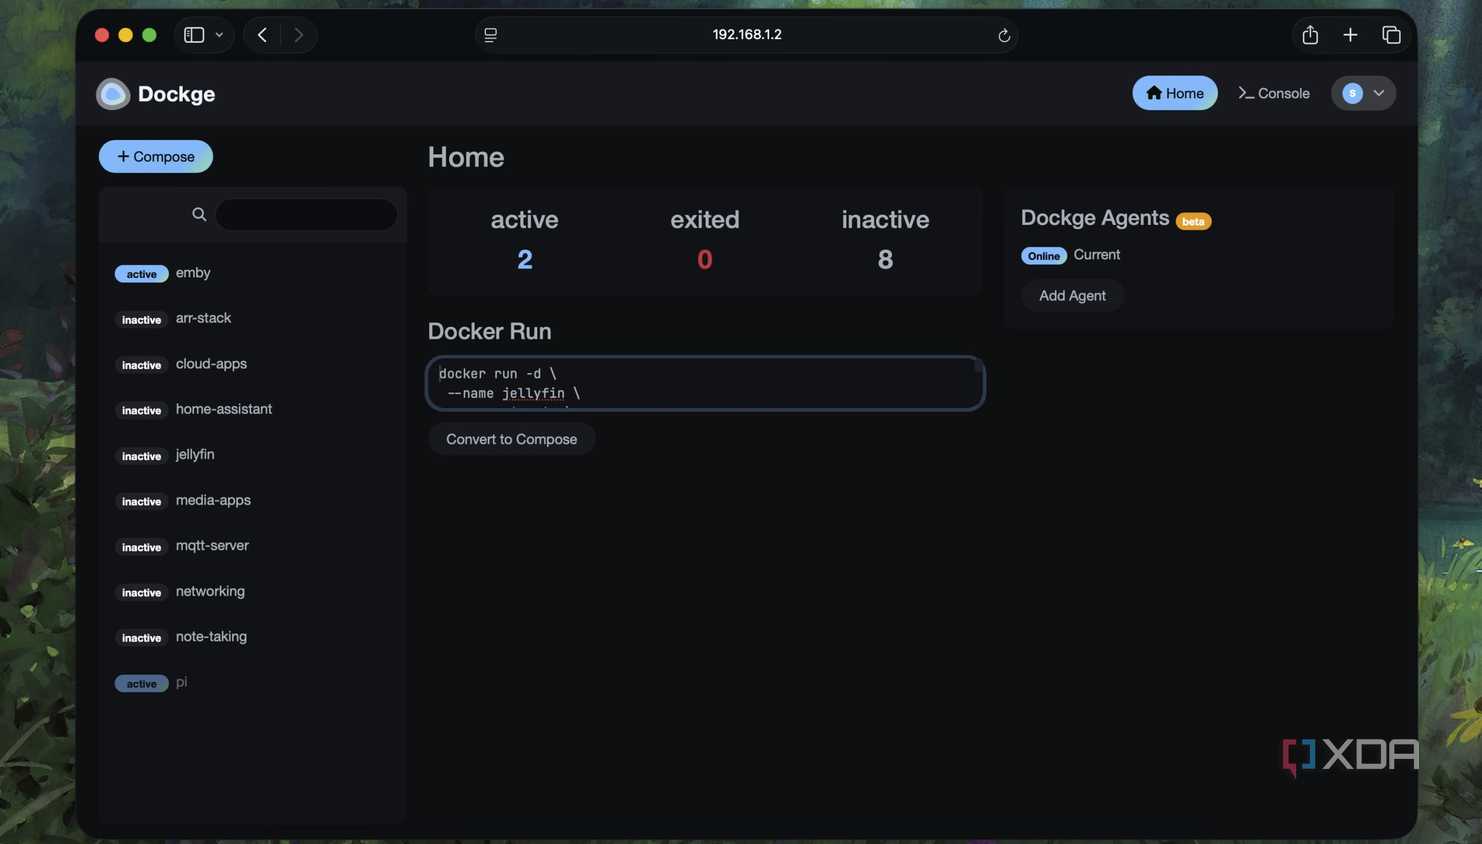Viewport: 1482px width, 844px height.
Task: Click the Dockge Agents heading
Action: pyautogui.click(x=1094, y=218)
